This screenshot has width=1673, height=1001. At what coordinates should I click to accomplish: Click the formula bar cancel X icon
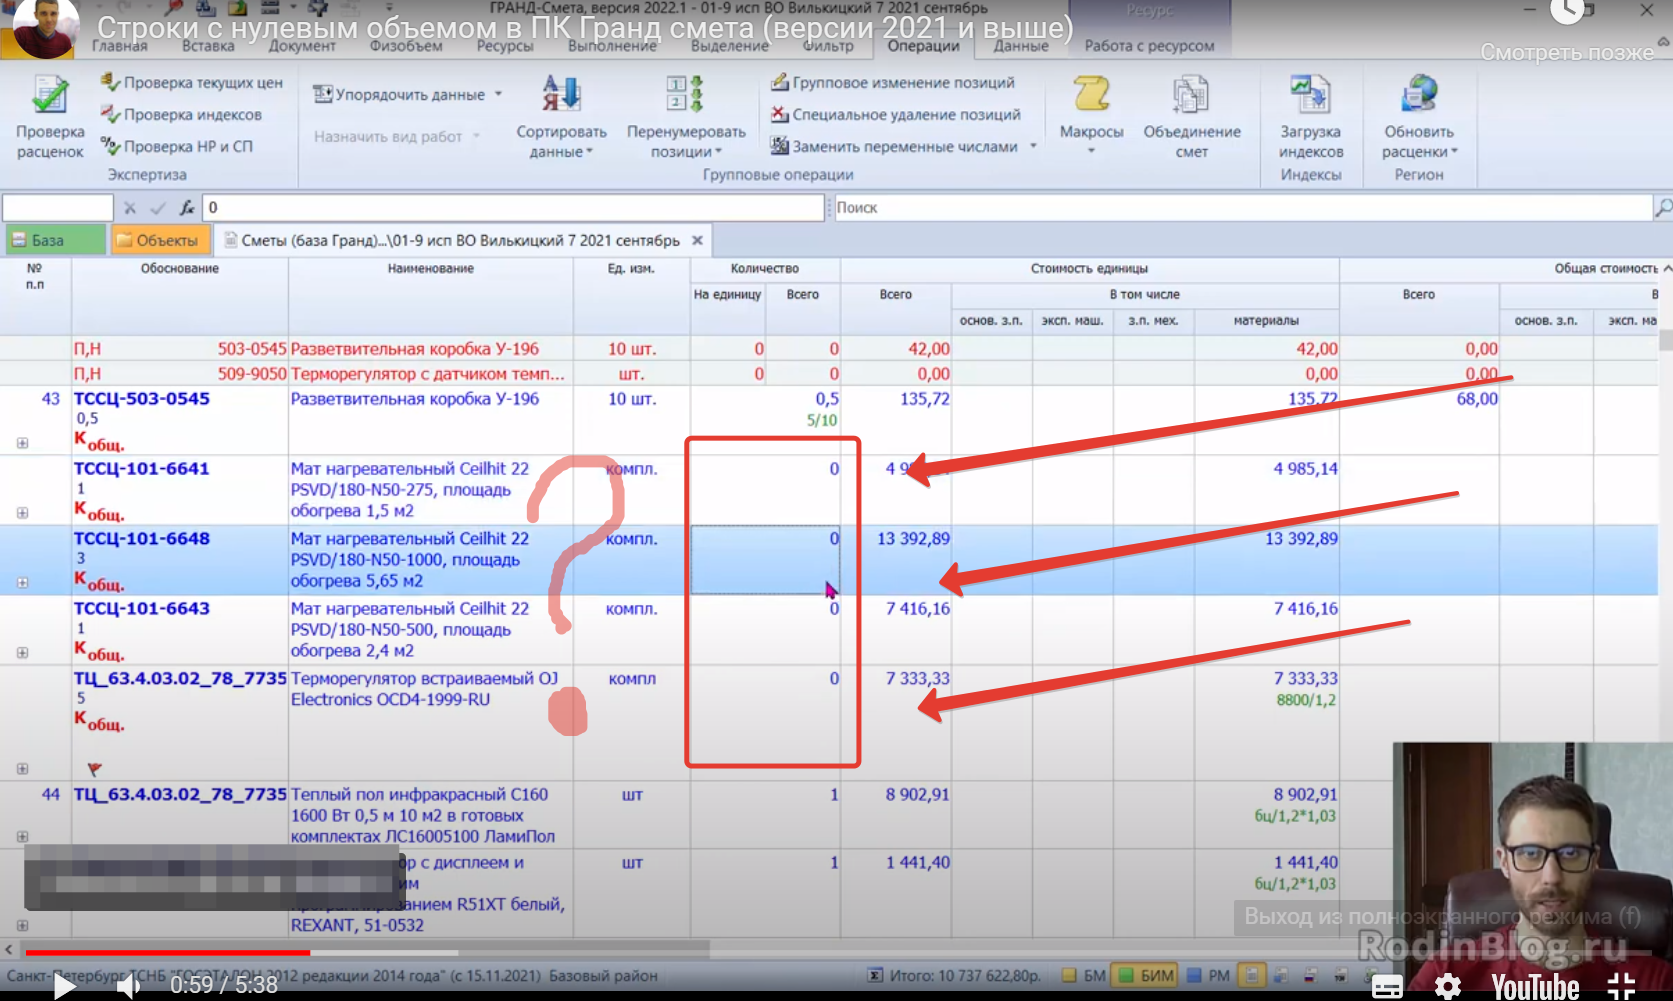(130, 208)
